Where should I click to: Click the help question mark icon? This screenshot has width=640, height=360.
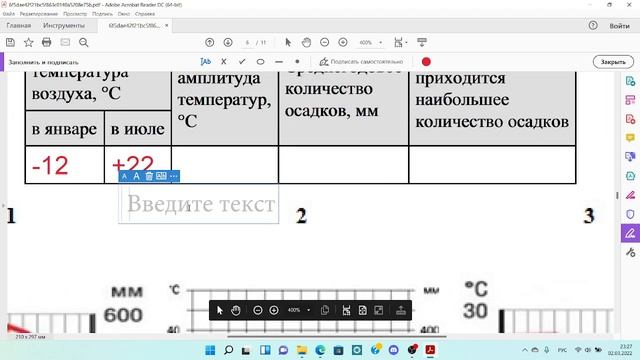(x=593, y=25)
